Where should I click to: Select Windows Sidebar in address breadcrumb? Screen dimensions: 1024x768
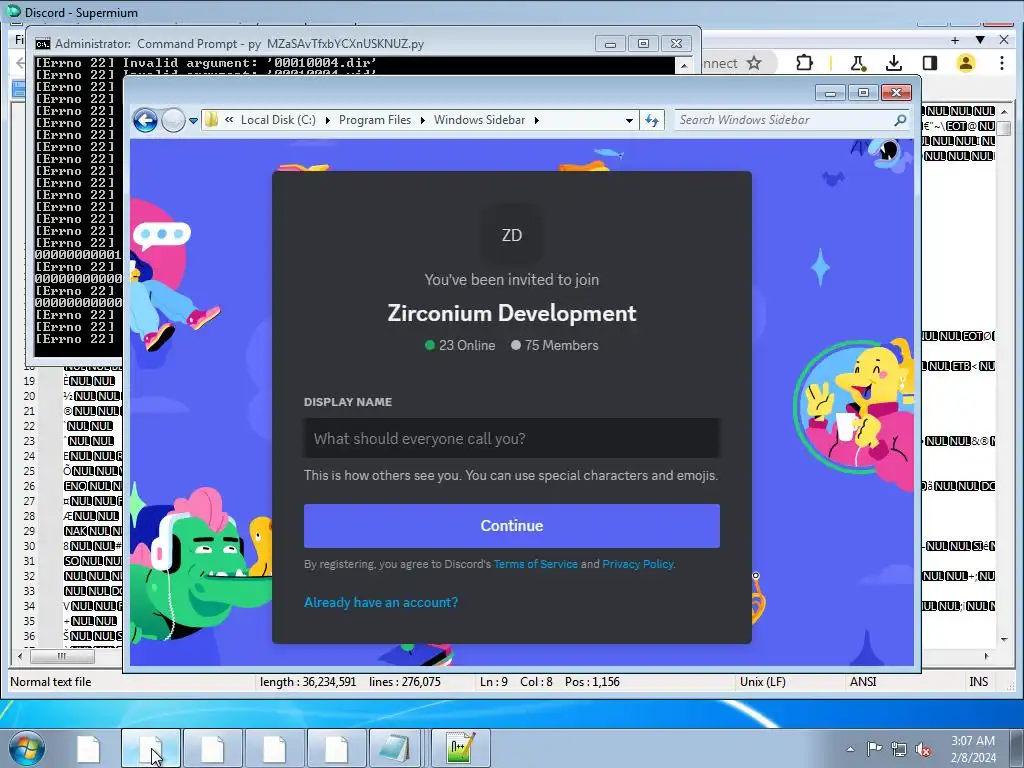pos(479,120)
